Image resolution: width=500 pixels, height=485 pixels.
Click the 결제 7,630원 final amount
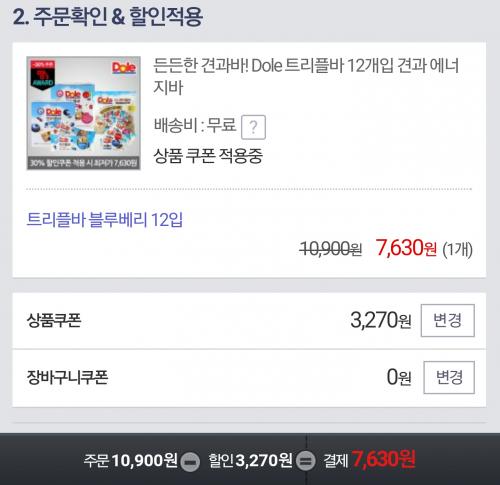(x=369, y=460)
